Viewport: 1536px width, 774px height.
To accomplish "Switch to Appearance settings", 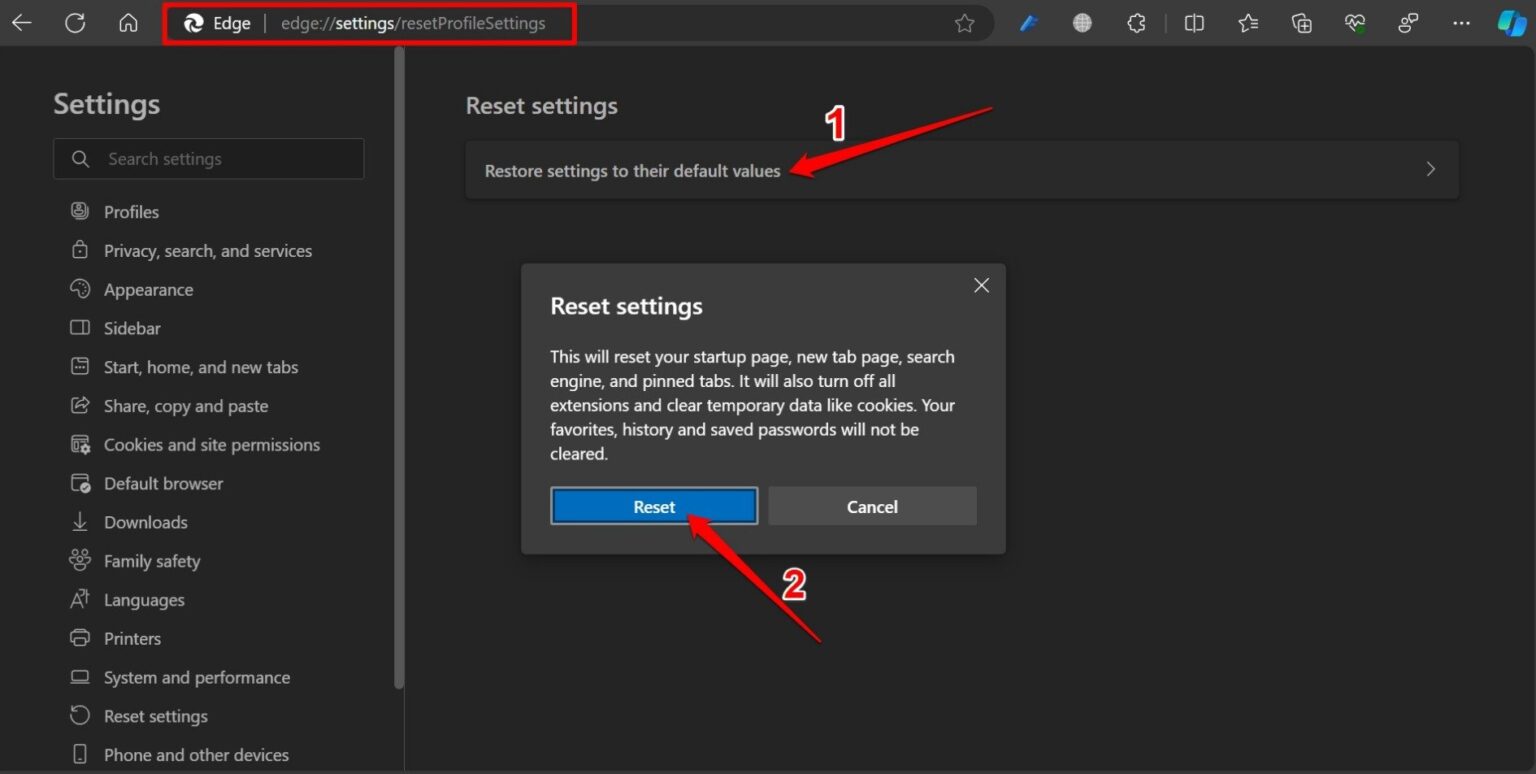I will tap(148, 289).
